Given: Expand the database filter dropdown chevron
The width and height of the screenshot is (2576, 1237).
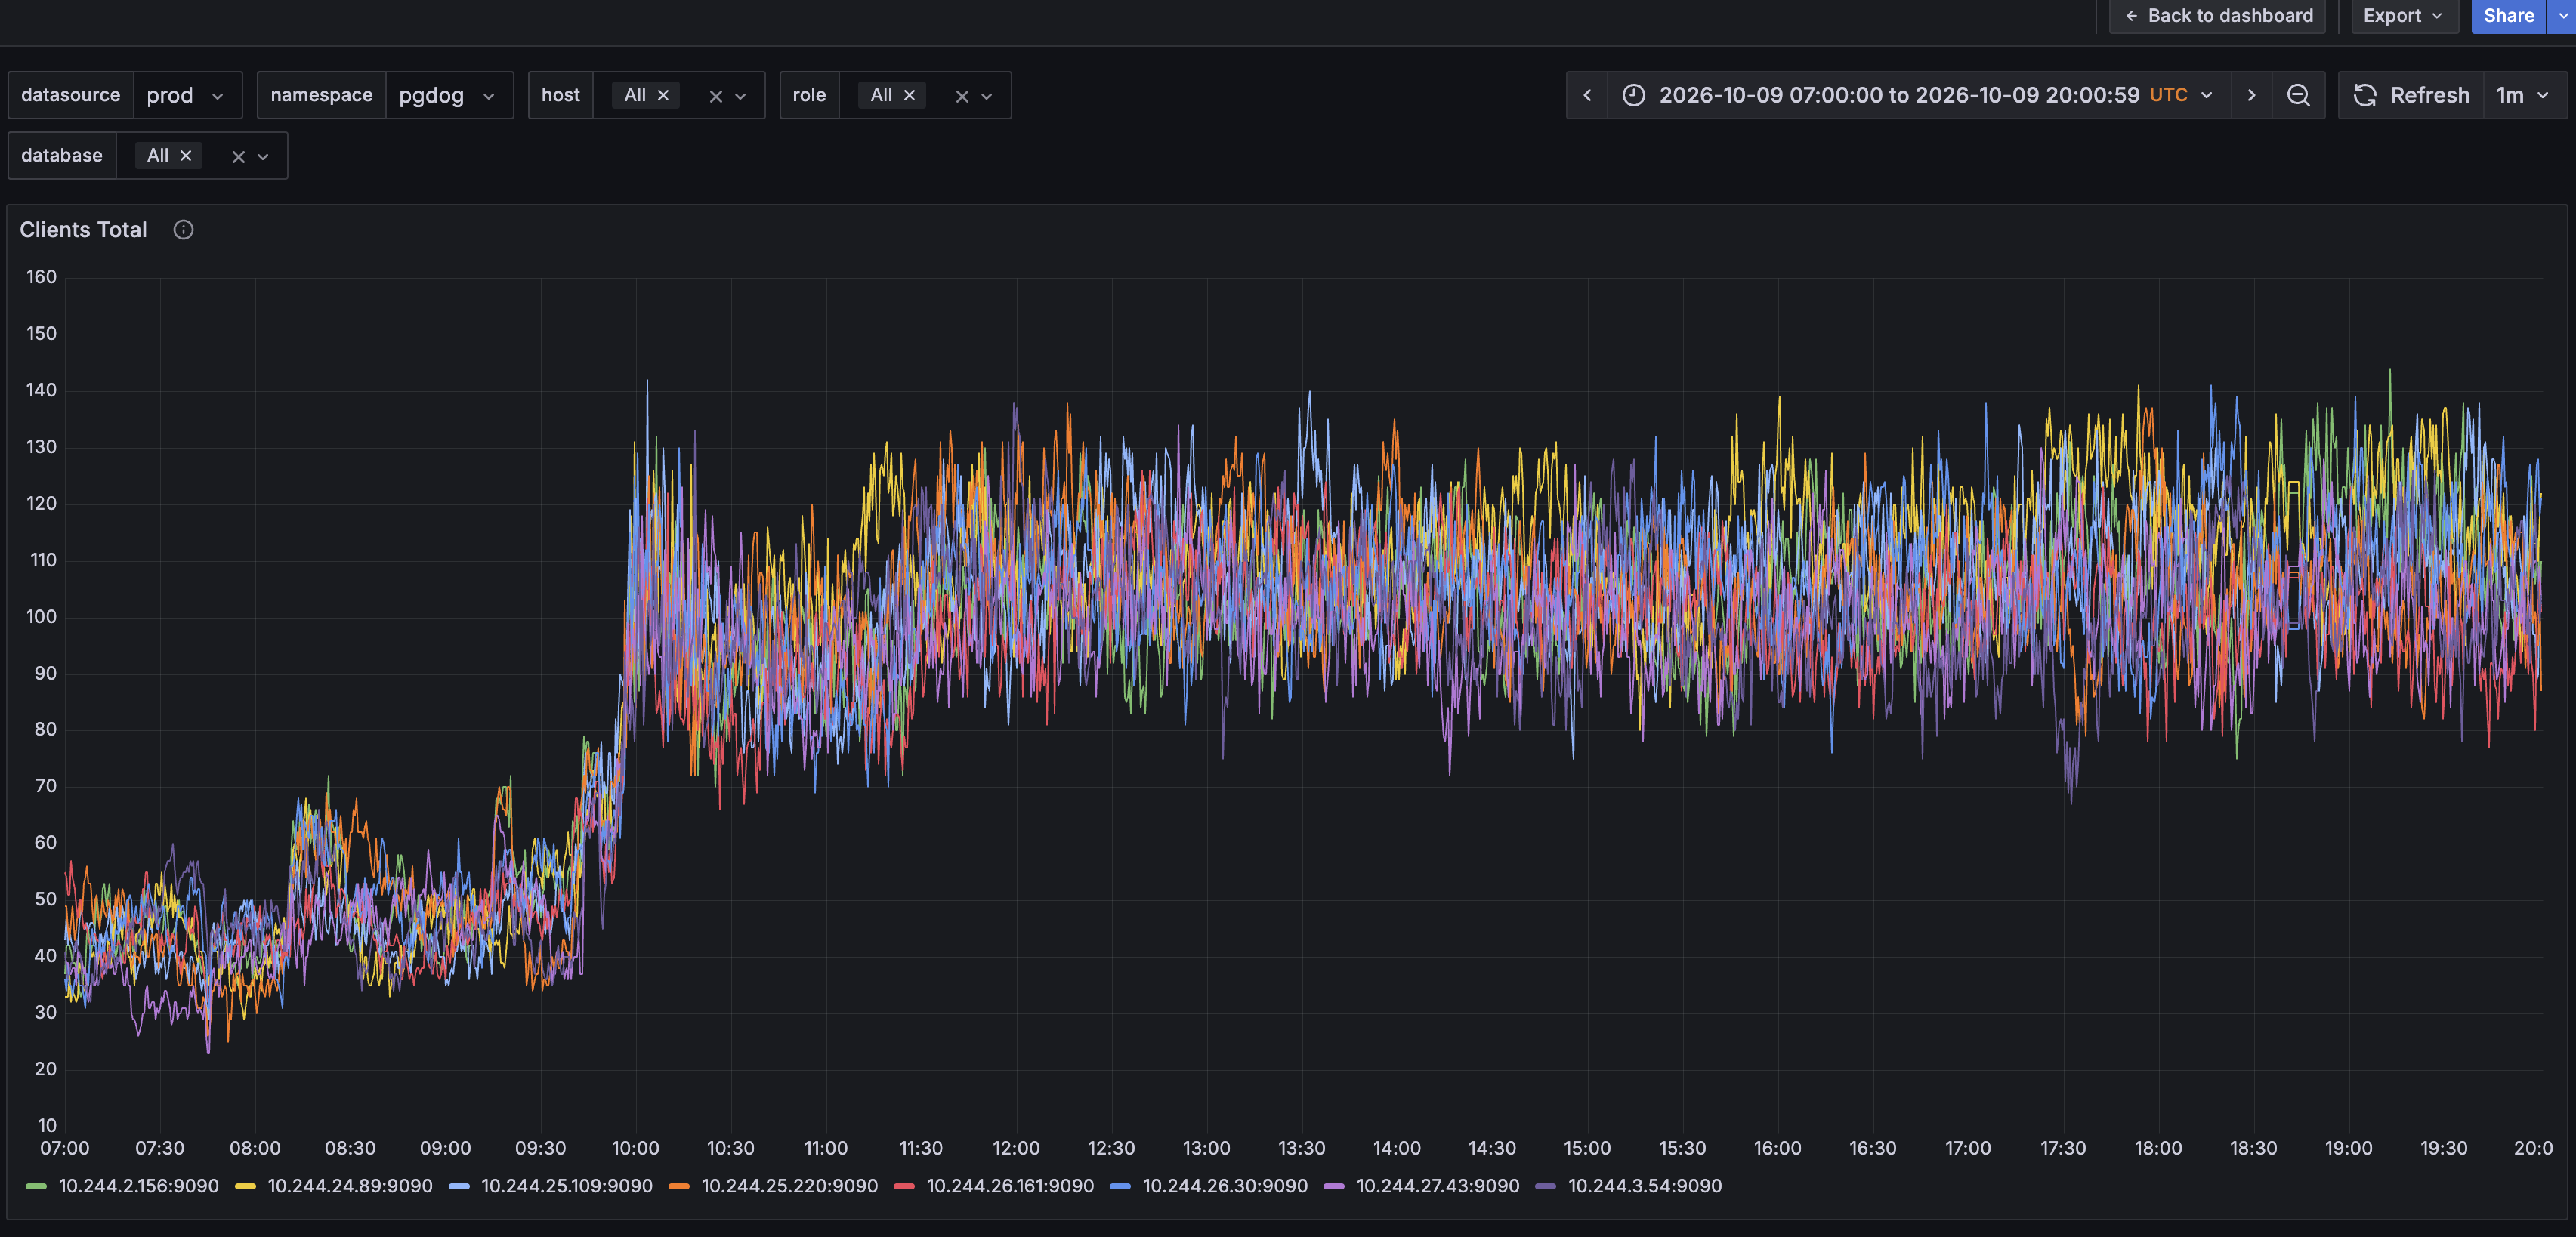Looking at the screenshot, I should [x=263, y=157].
